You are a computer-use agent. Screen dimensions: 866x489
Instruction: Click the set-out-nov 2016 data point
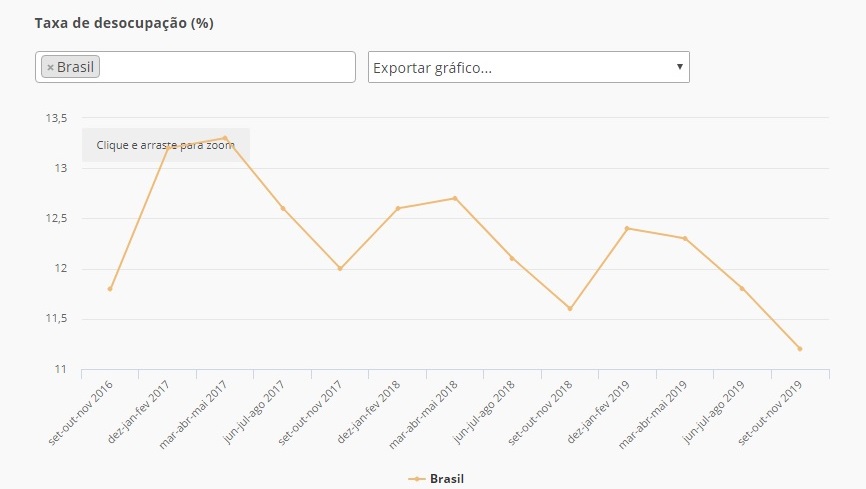point(110,289)
